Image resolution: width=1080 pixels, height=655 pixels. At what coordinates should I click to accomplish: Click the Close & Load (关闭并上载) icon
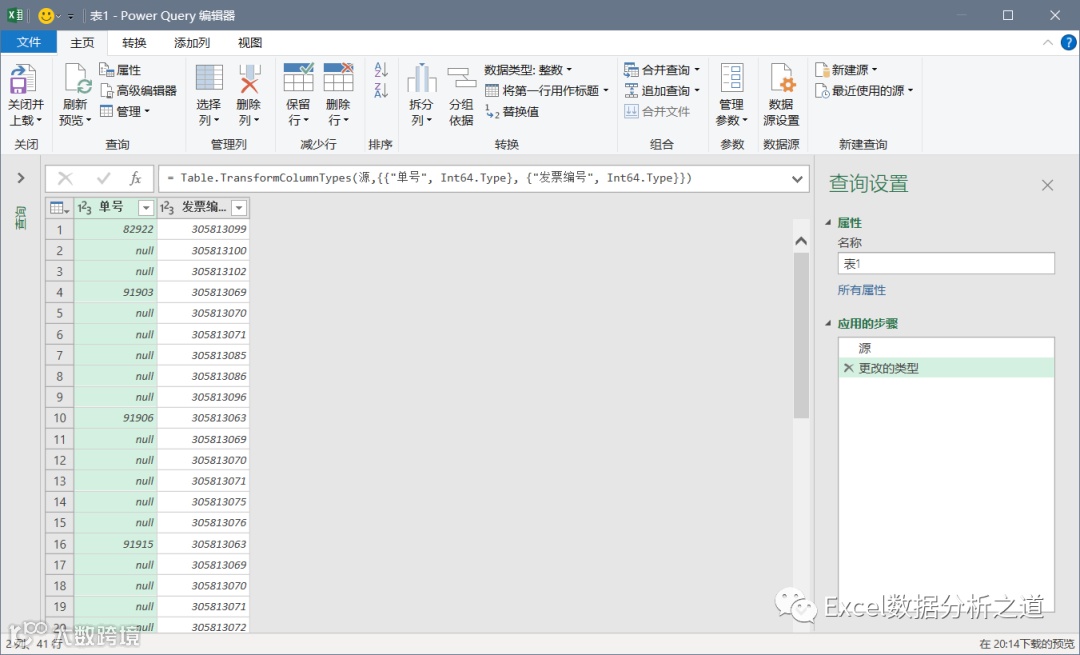23,79
